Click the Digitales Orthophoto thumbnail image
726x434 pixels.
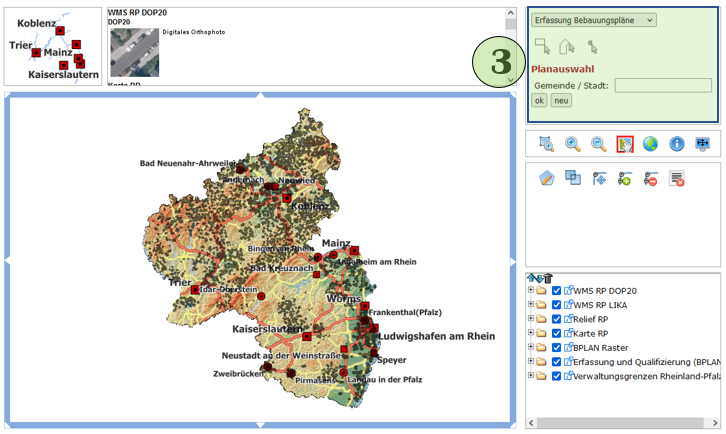[x=134, y=52]
